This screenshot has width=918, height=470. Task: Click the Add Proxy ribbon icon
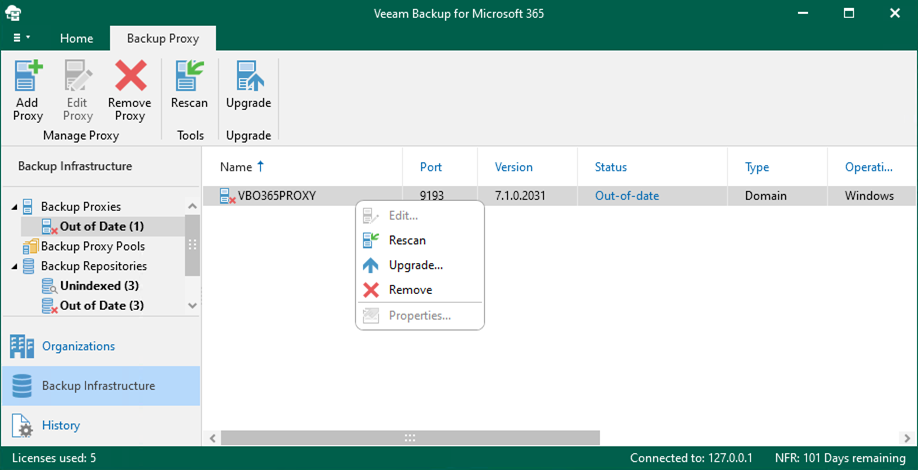click(x=28, y=76)
